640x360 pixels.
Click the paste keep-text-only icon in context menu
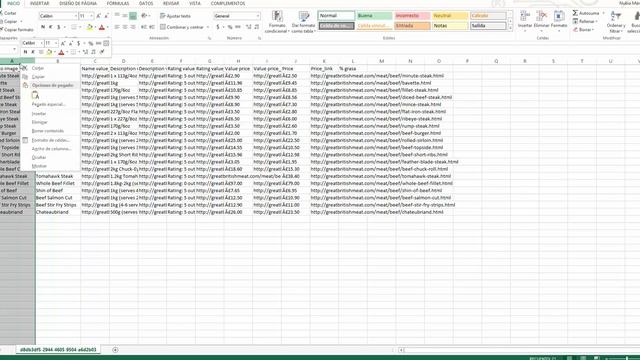(36, 96)
